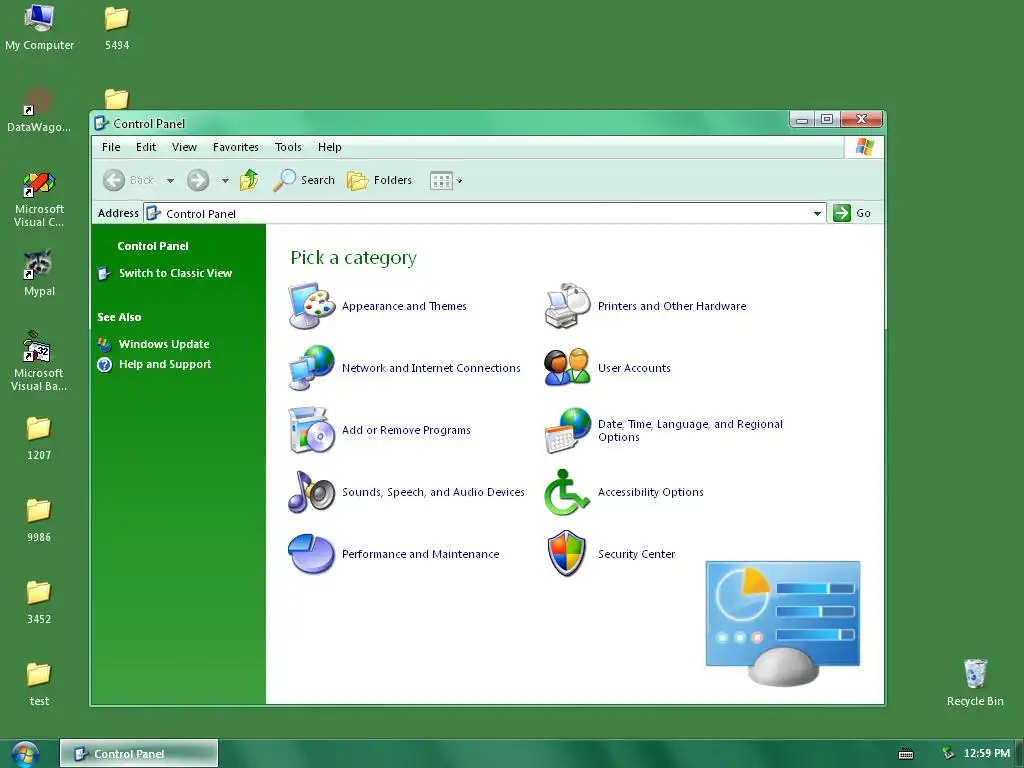1024x768 pixels.
Task: Open Add or Remove Programs disc icon
Action: click(x=312, y=430)
